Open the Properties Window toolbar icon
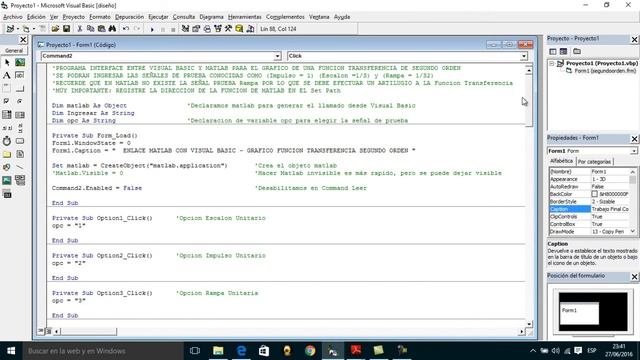This screenshot has width=640, height=360. click(x=196, y=29)
